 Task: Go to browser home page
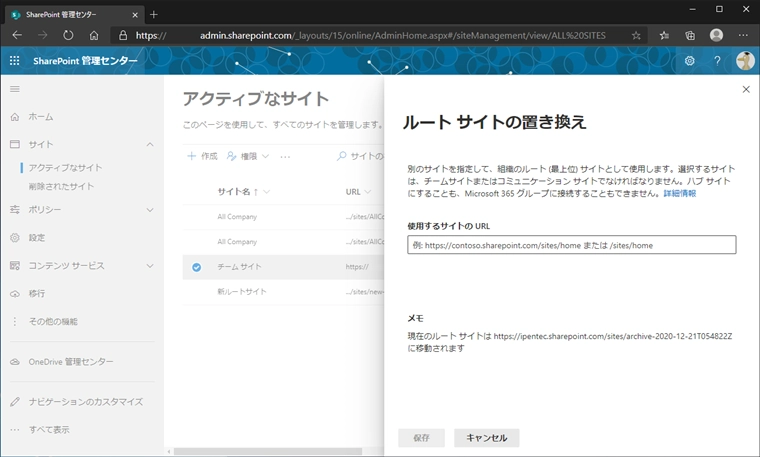coord(94,35)
